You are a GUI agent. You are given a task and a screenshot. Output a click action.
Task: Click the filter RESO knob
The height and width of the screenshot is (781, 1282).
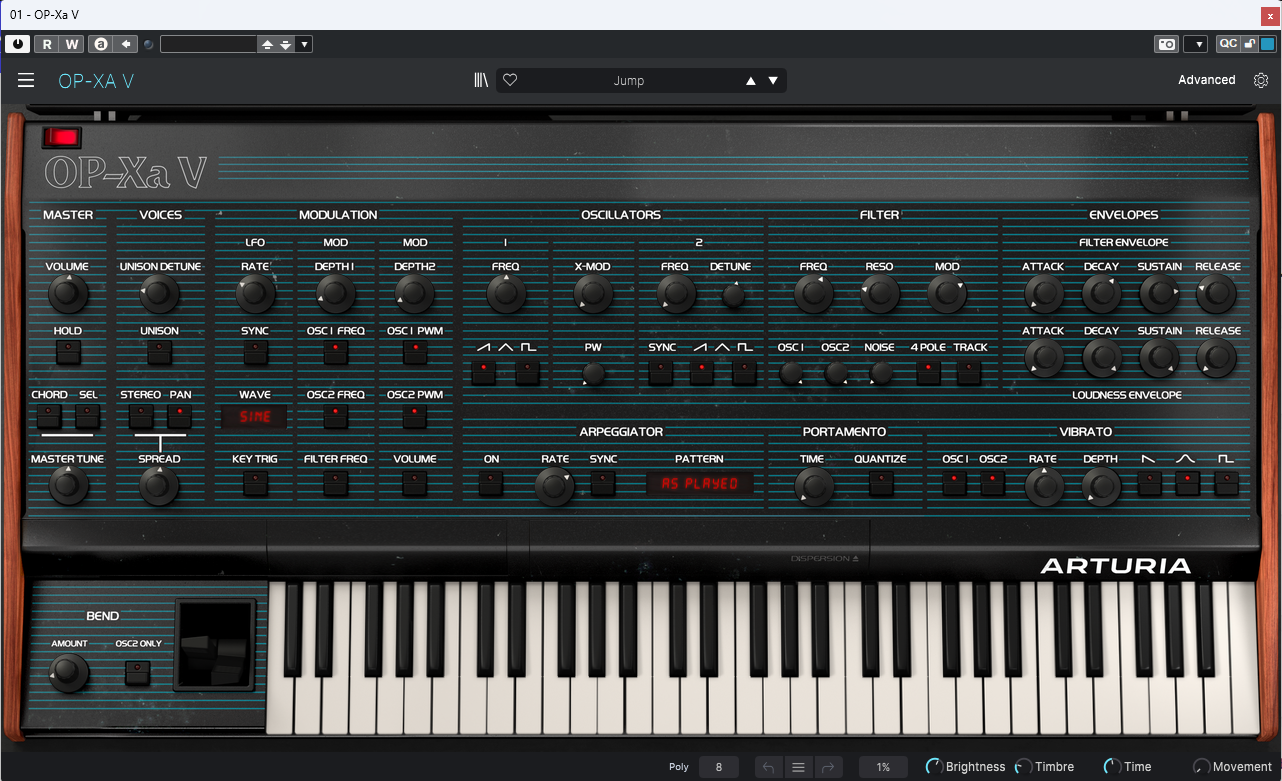click(880, 293)
